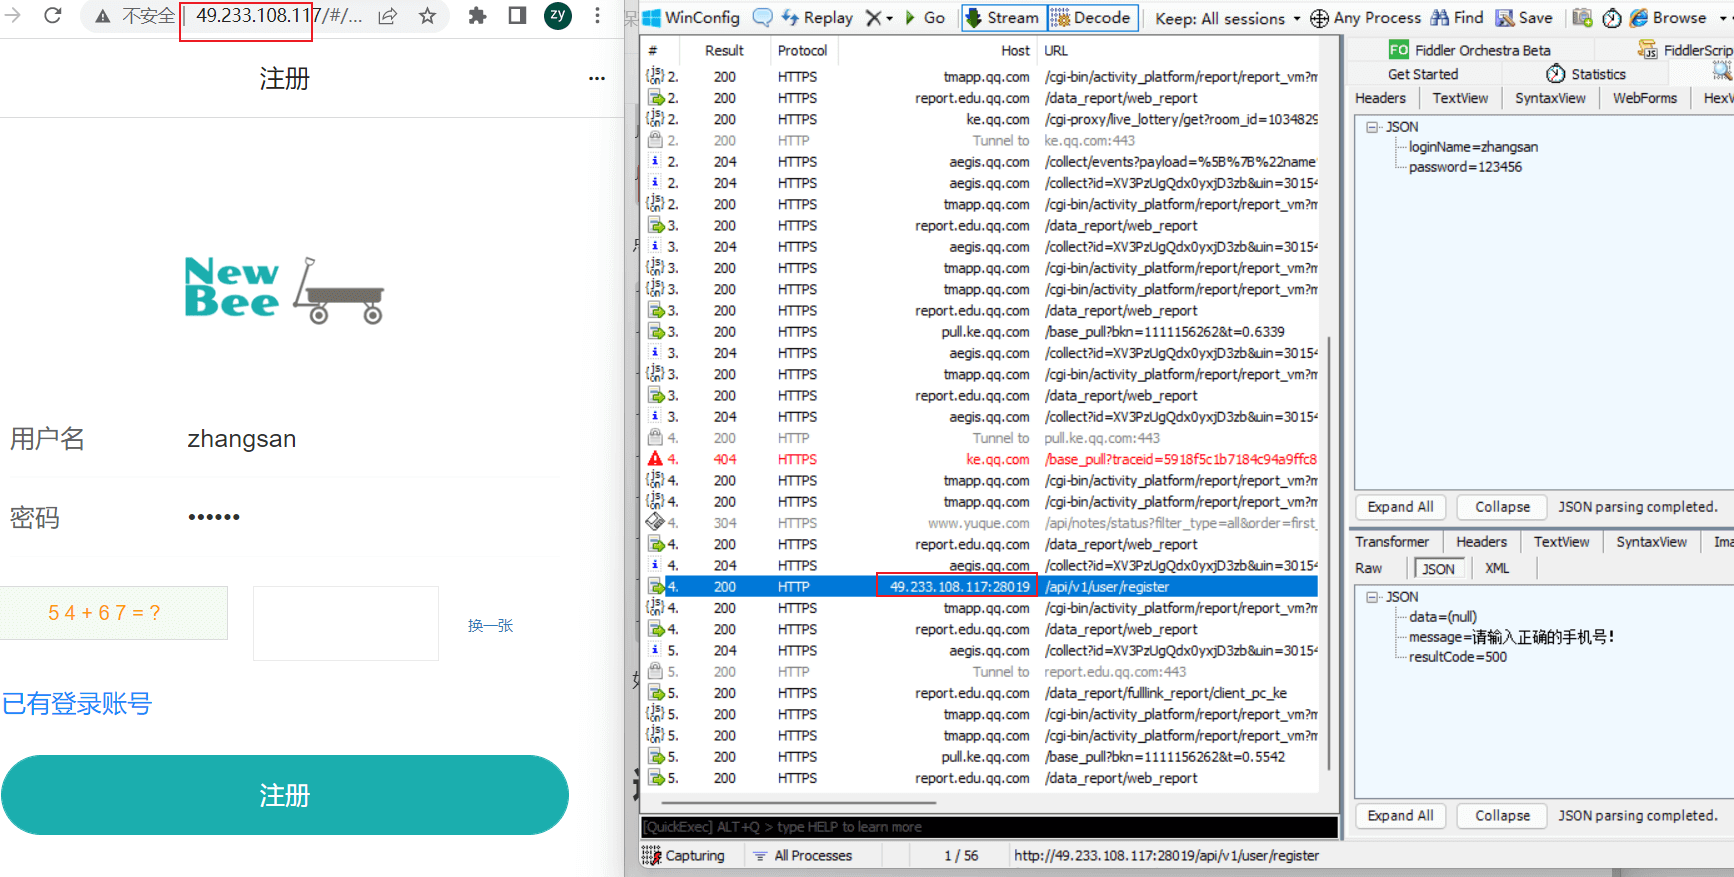Click 换一张 to refresh the captcha
The height and width of the screenshot is (877, 1734).
tap(490, 625)
